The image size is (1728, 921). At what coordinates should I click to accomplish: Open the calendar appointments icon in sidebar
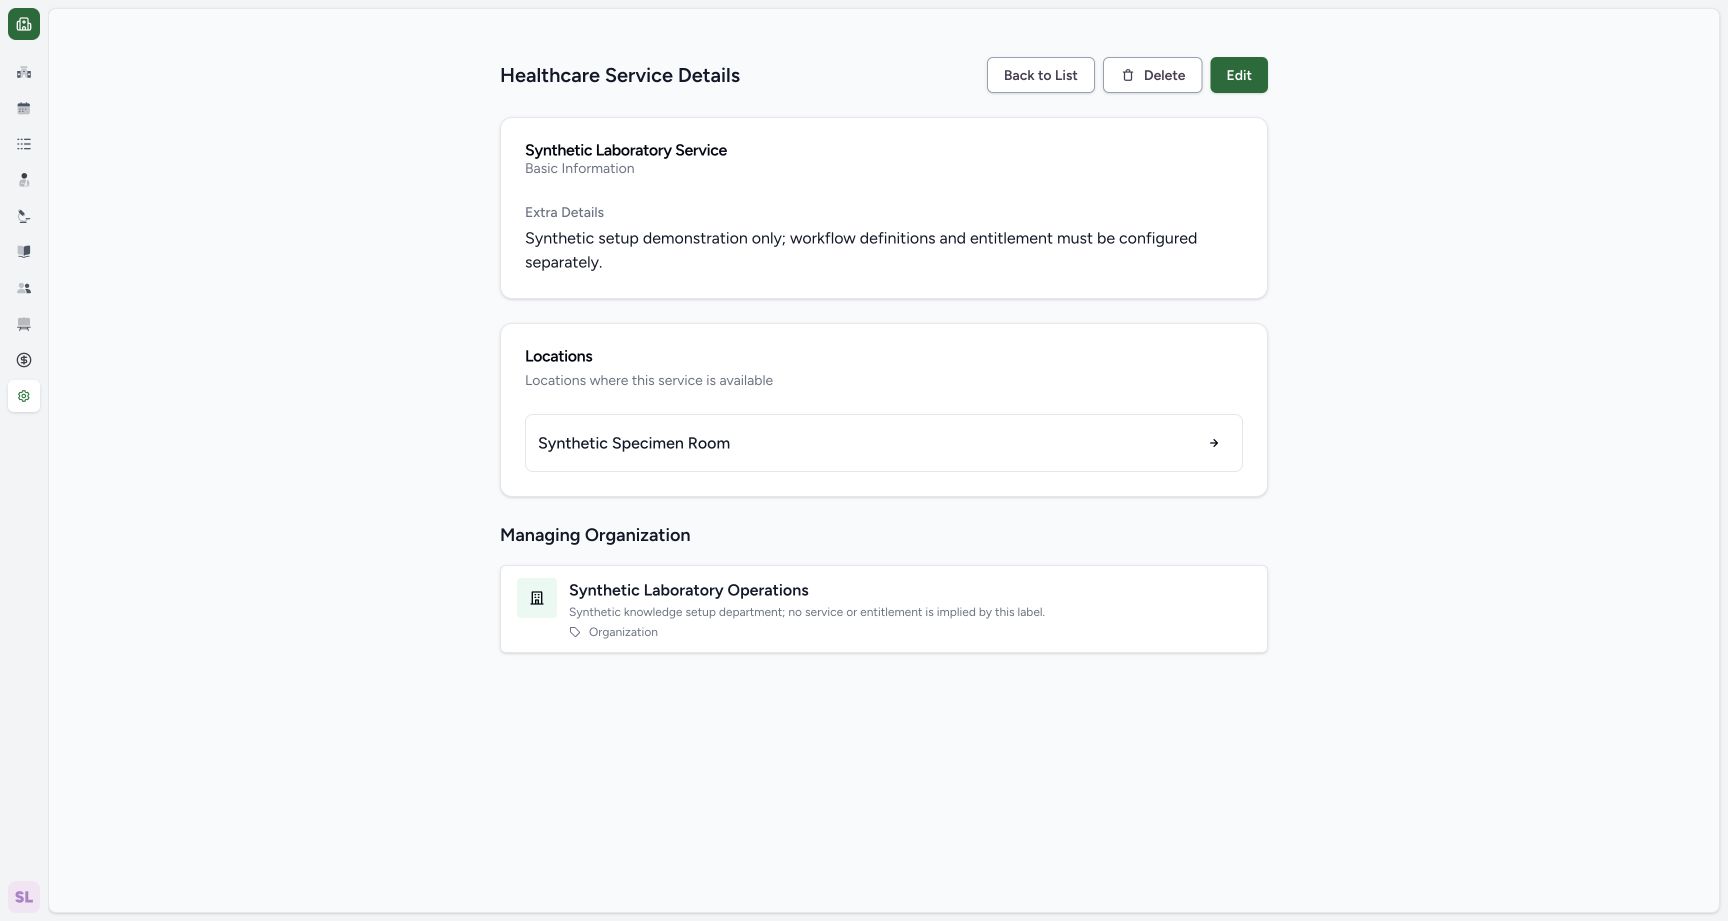point(24,108)
